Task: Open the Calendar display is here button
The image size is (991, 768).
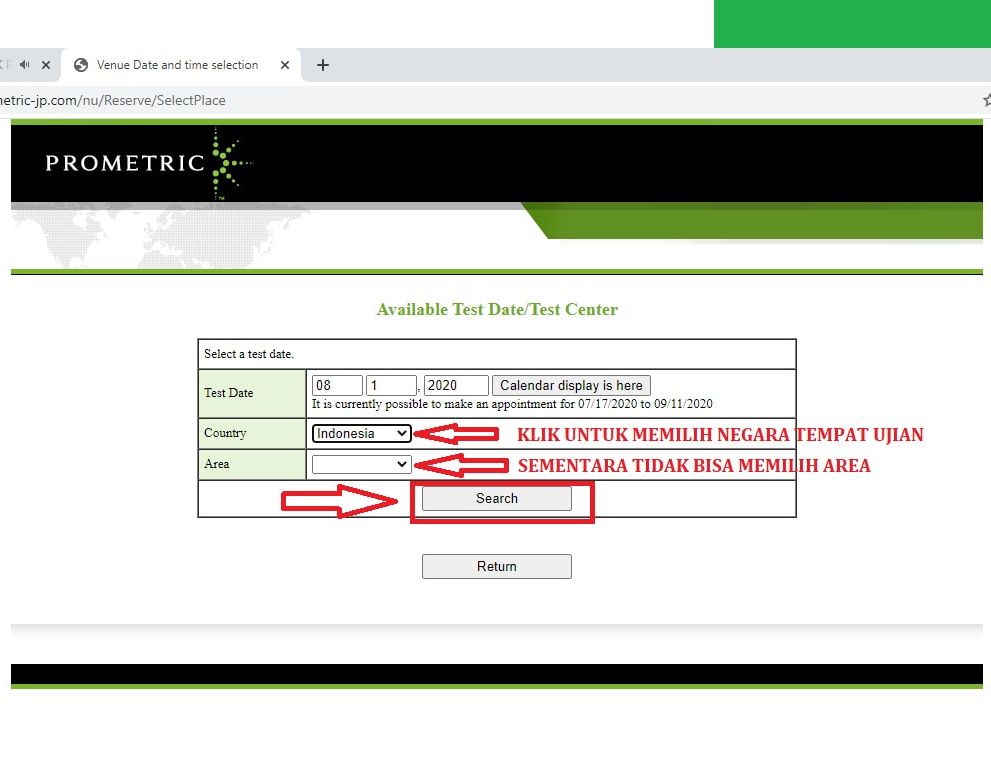Action: click(x=571, y=386)
